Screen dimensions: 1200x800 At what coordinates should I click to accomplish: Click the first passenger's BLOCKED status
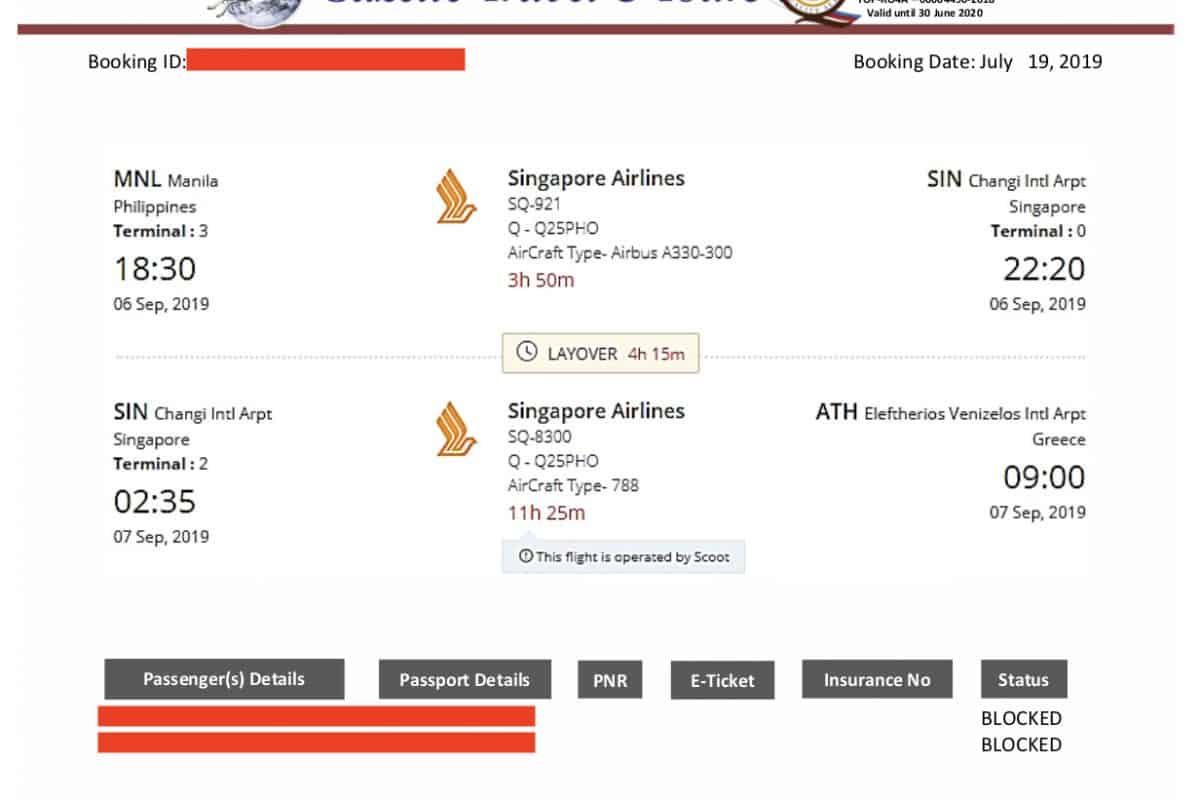click(x=1021, y=718)
